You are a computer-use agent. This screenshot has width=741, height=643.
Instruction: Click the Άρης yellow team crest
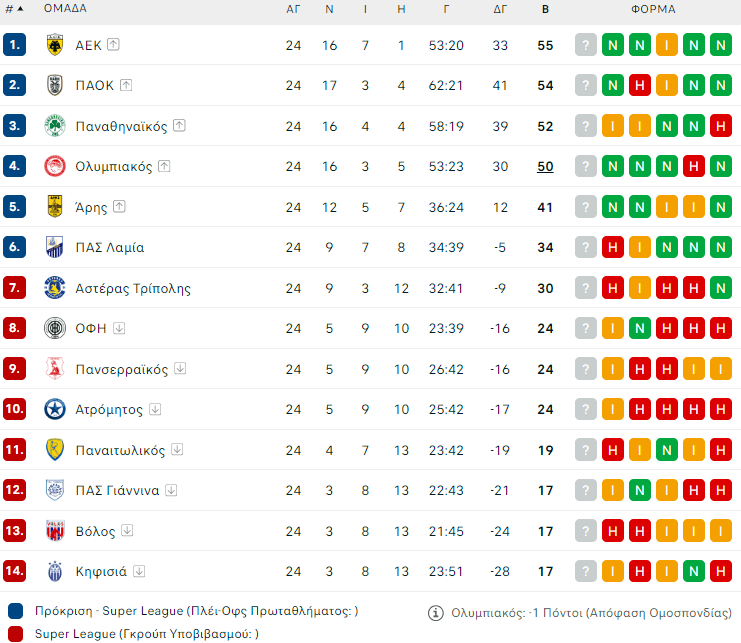55,207
